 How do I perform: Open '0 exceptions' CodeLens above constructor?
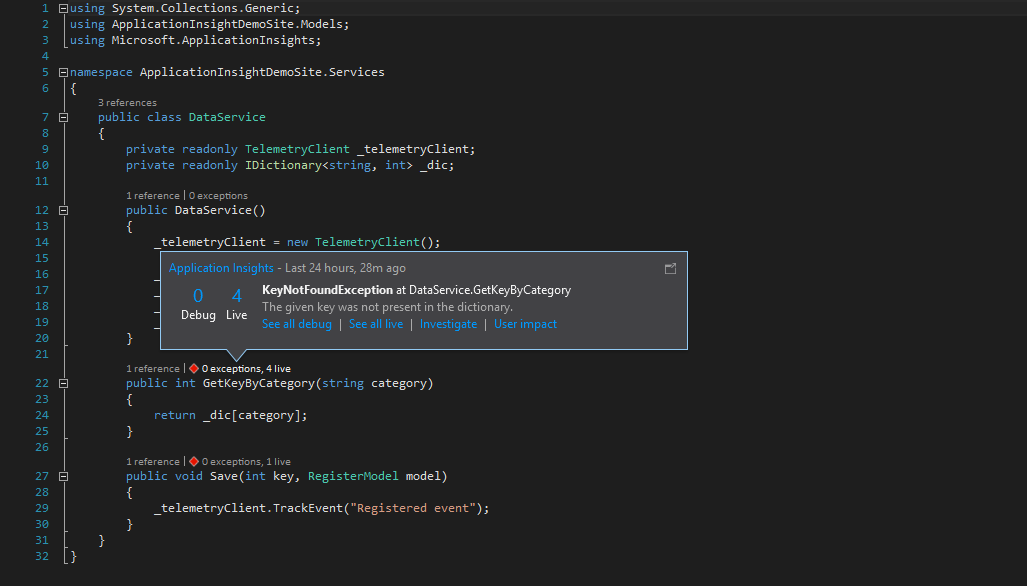pos(218,196)
